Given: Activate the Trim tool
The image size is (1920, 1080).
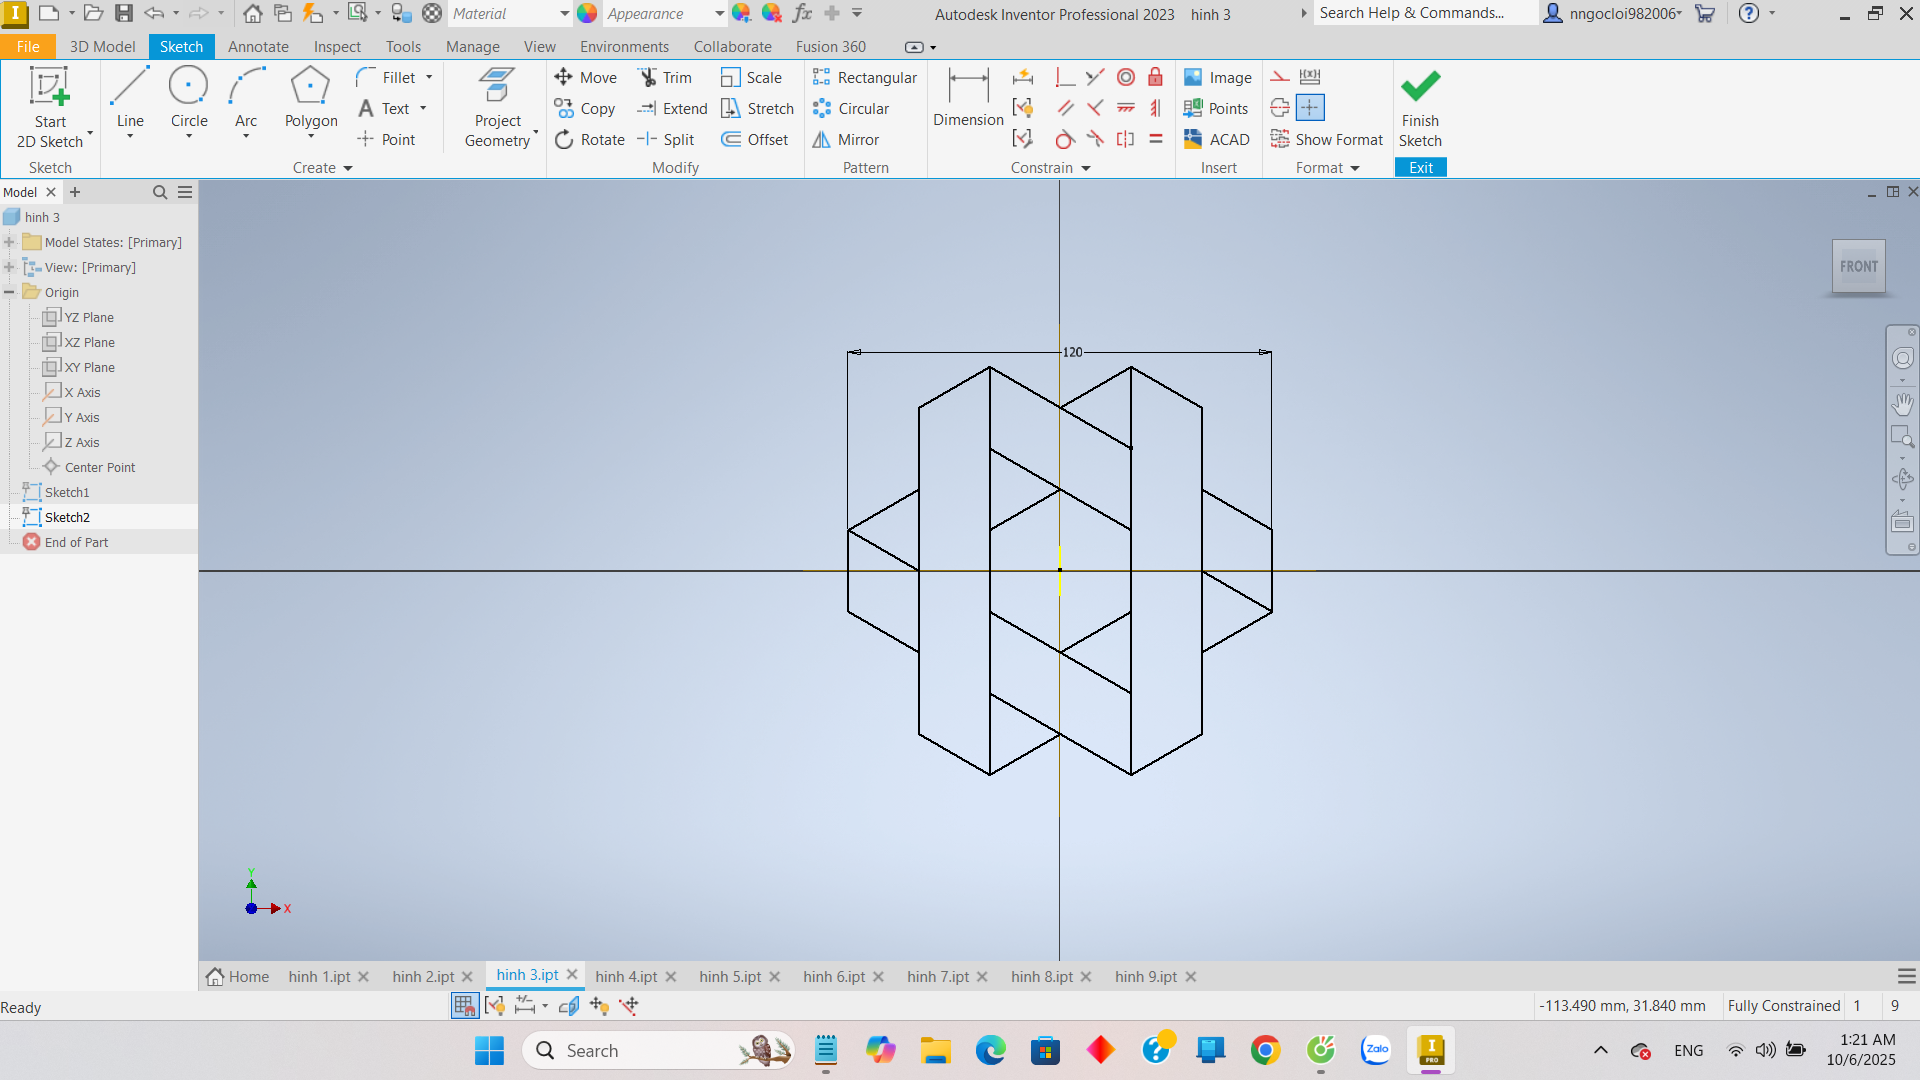Looking at the screenshot, I should point(665,77).
